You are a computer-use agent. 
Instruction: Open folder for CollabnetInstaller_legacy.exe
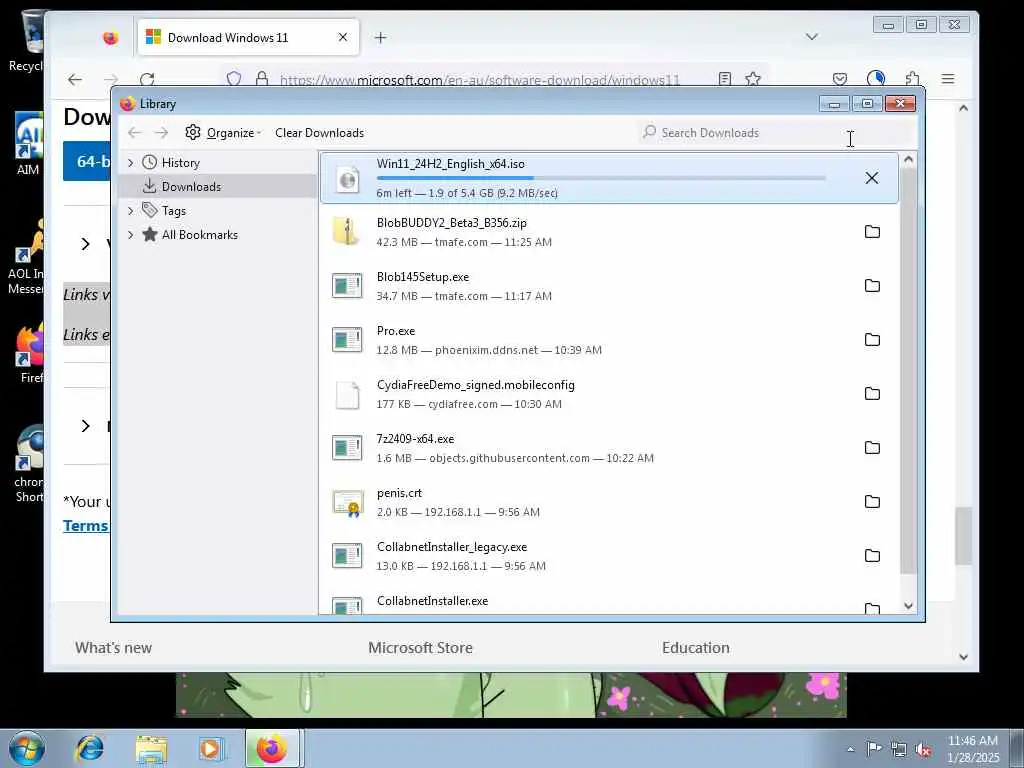pos(872,556)
